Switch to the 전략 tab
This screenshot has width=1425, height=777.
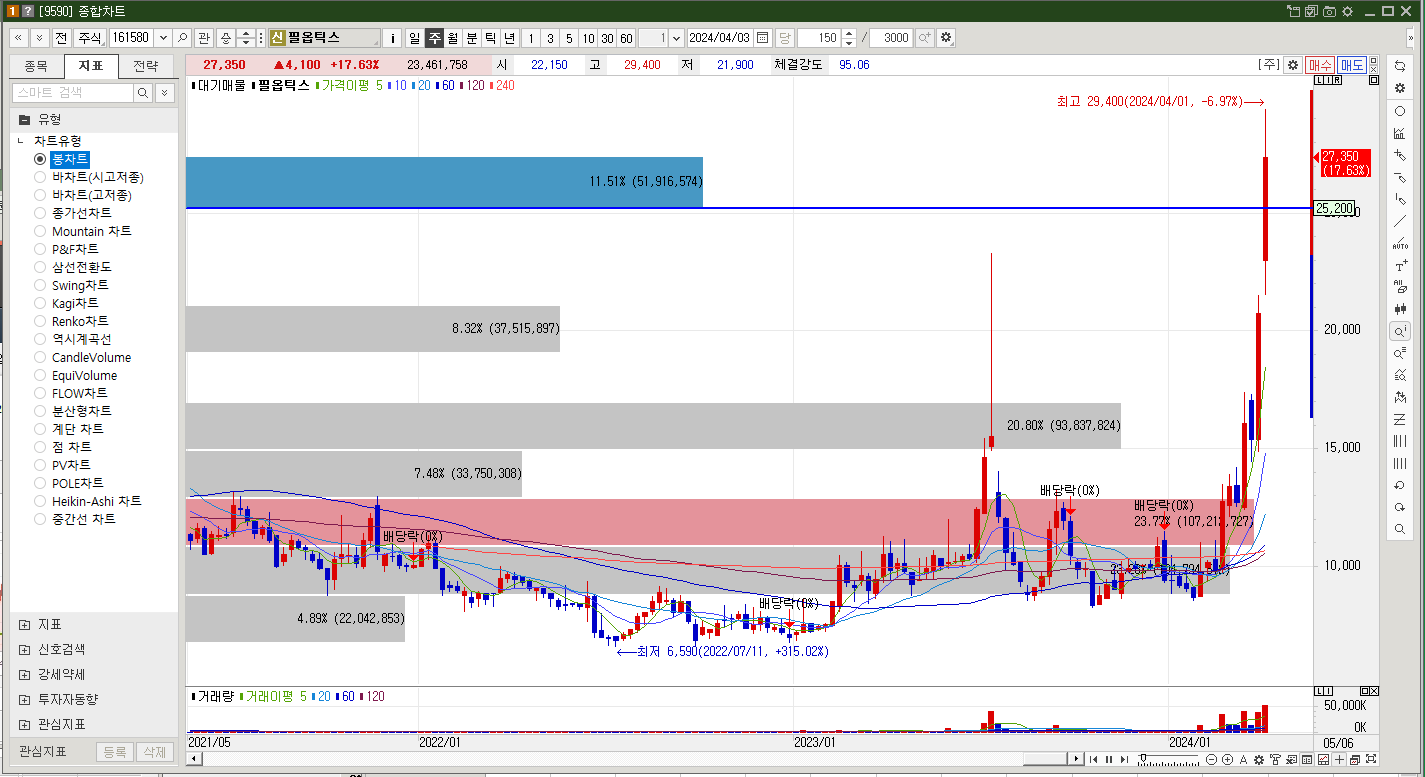pyautogui.click(x=145, y=66)
